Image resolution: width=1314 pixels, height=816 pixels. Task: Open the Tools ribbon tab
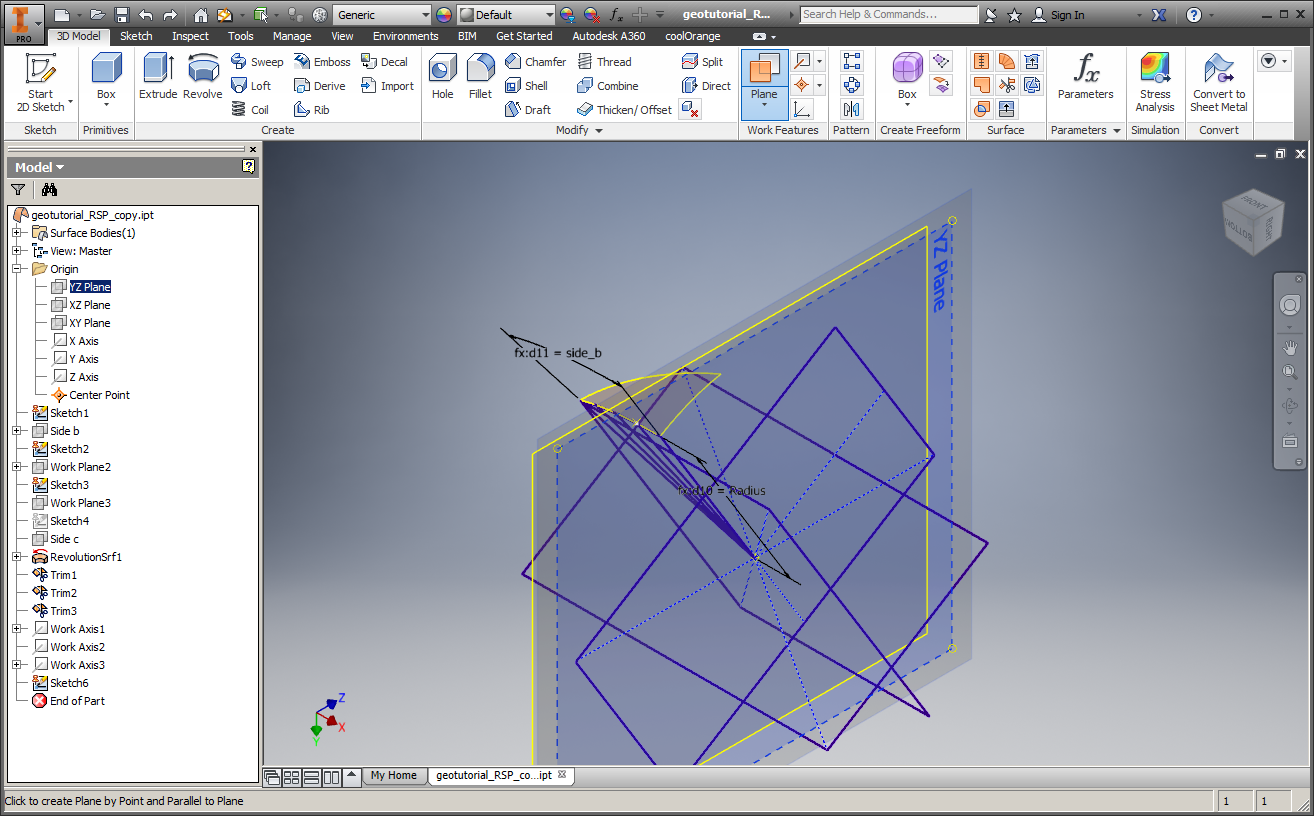click(x=241, y=36)
